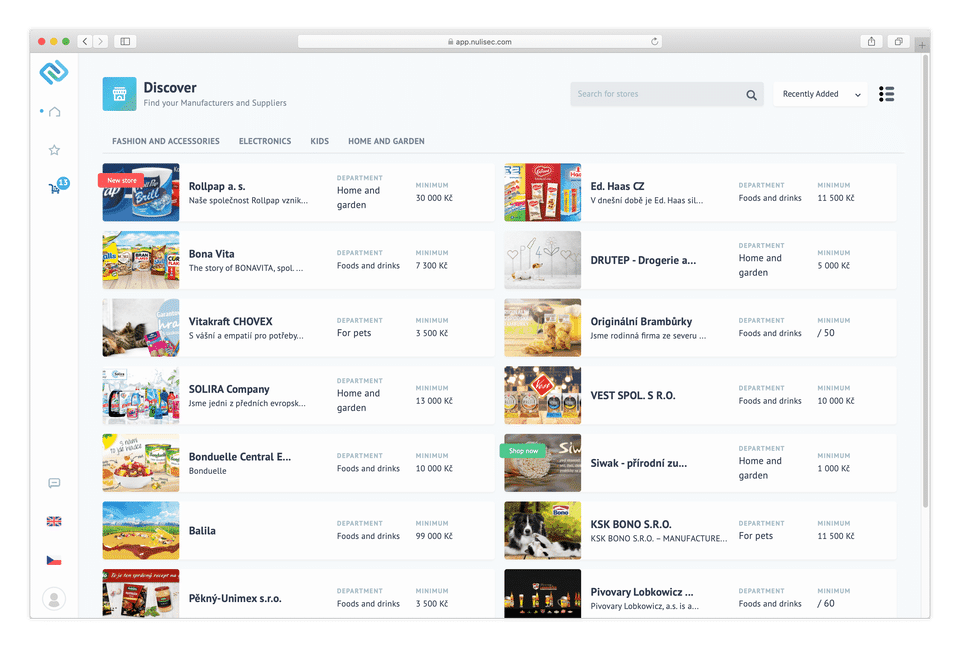The image size is (960, 648).
Task: Switch language to English flag
Action: [54, 521]
